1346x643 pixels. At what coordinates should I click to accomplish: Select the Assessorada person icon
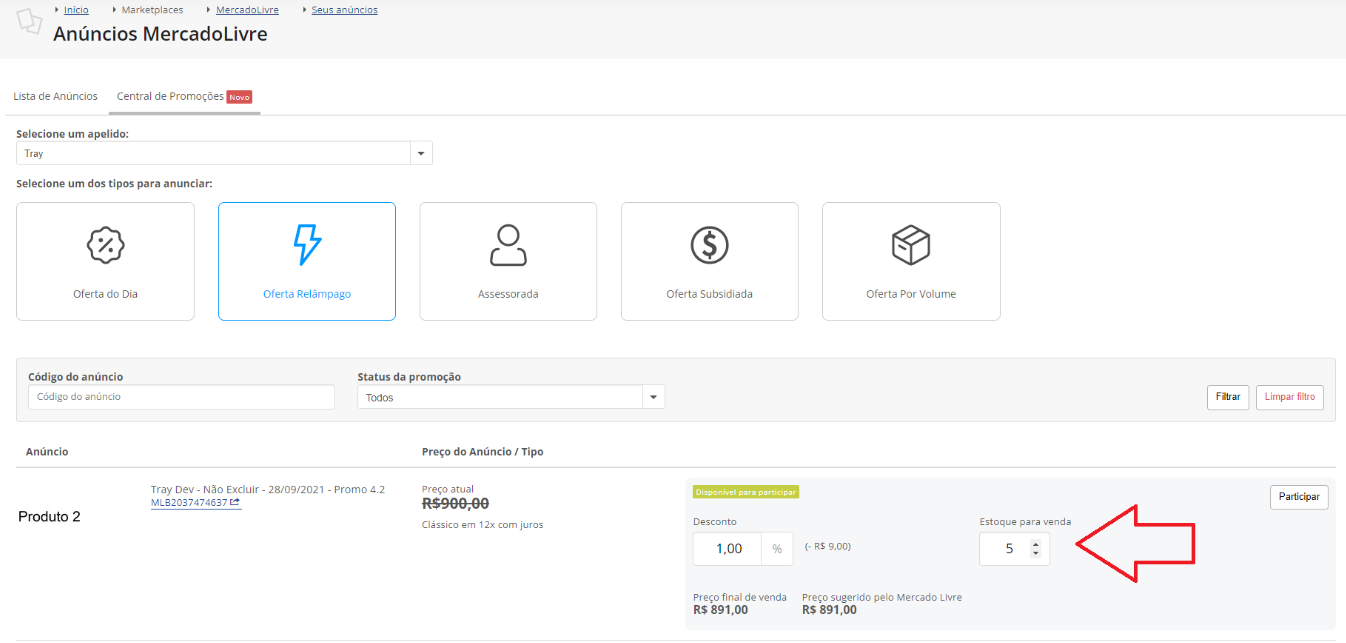pos(508,245)
